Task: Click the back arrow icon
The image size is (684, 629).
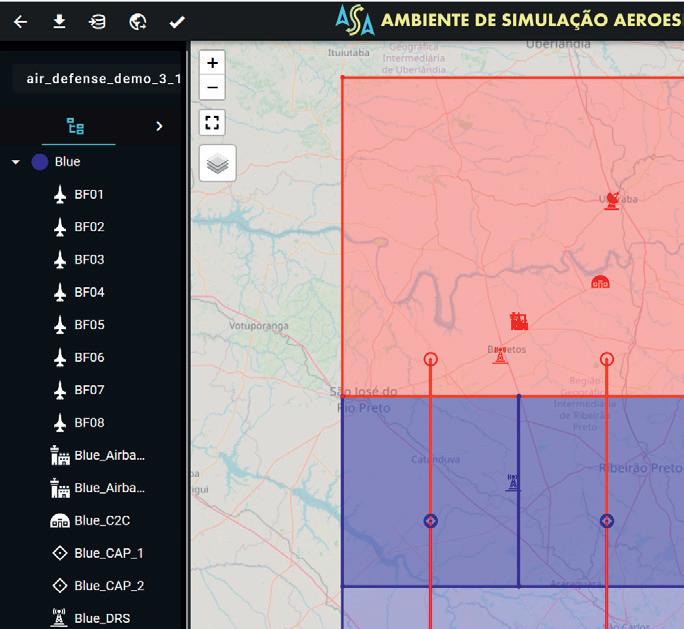Action: (x=21, y=22)
